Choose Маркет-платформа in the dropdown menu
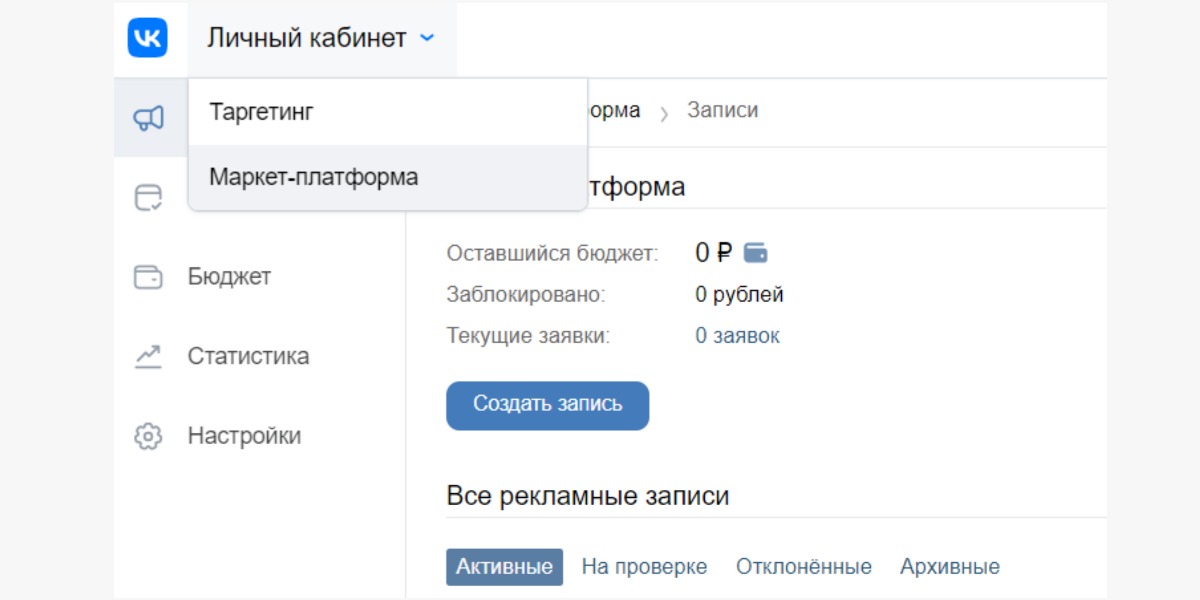The width and height of the screenshot is (1200, 600). [x=387, y=177]
